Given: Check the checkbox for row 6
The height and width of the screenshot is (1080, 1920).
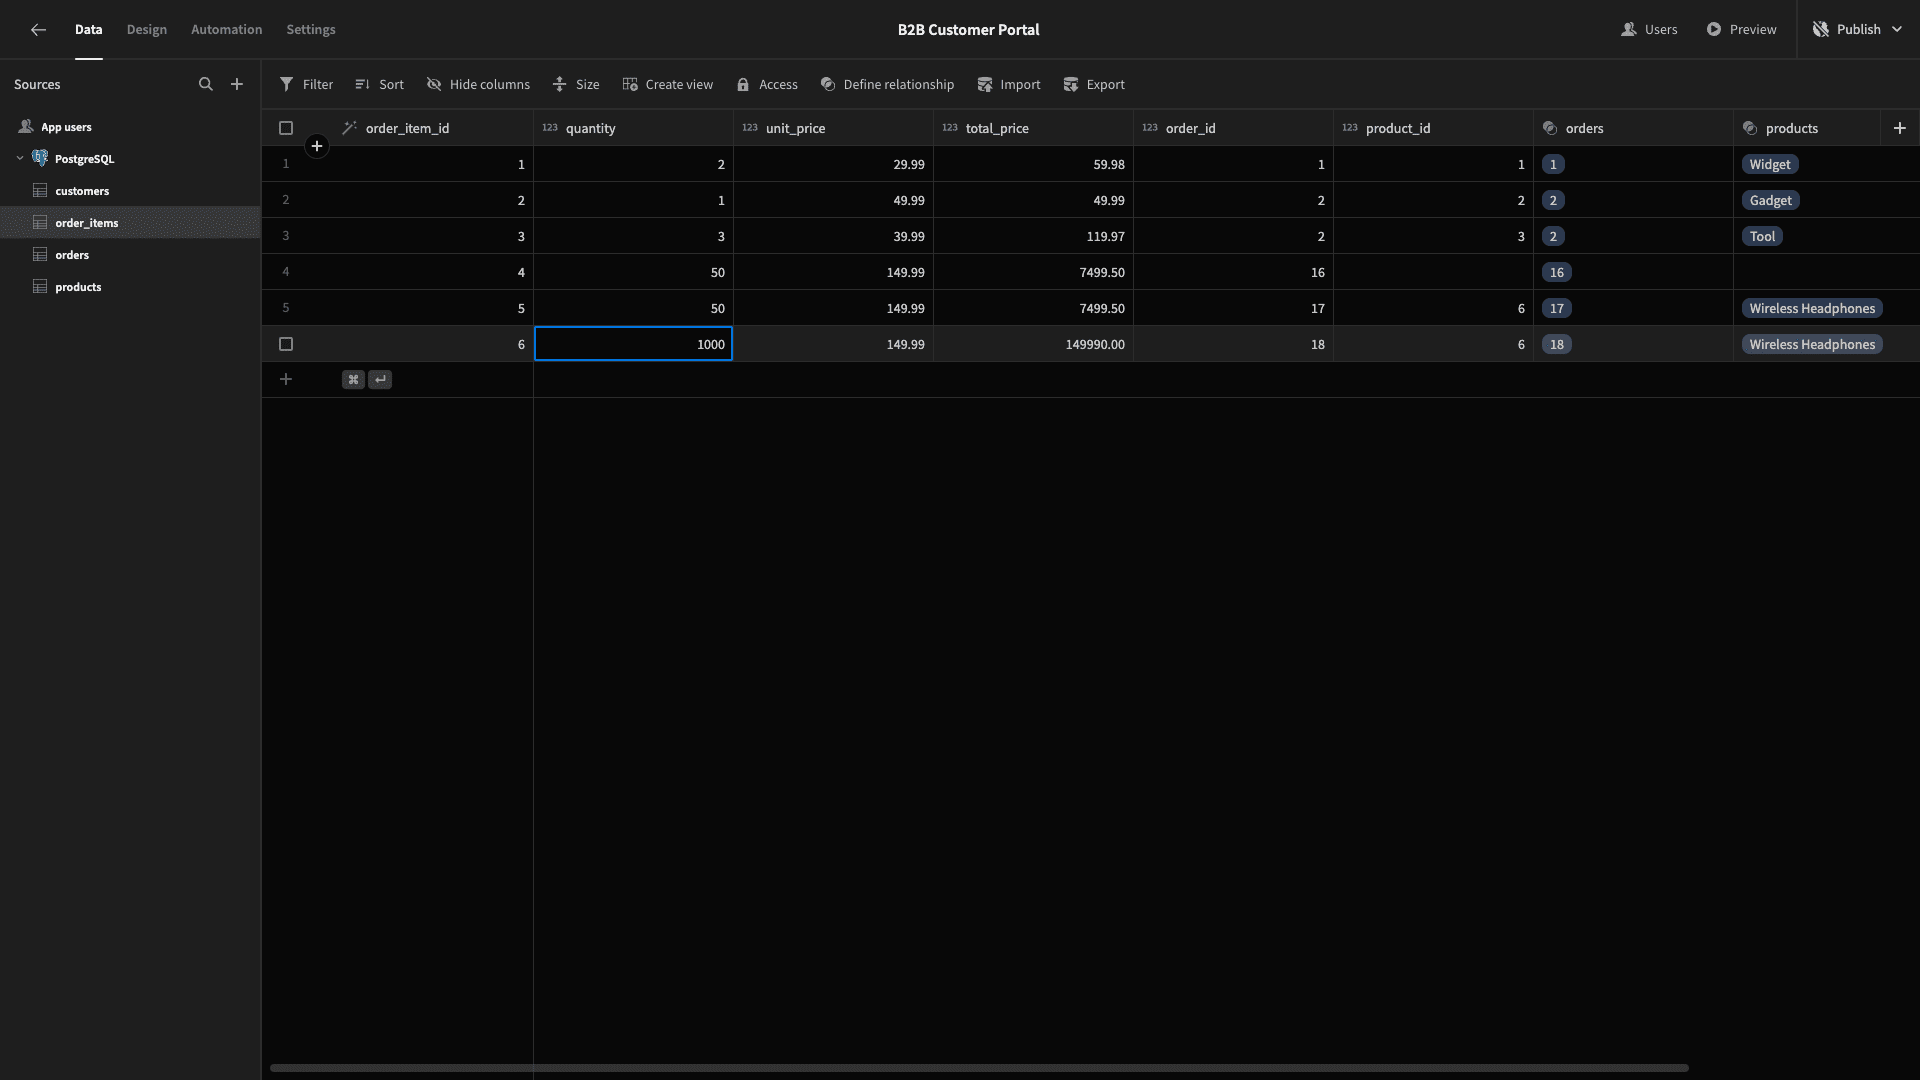Looking at the screenshot, I should pos(286,344).
